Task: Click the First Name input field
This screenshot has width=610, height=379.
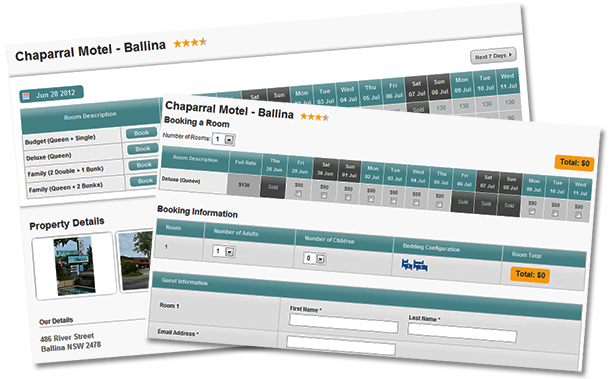Action: (x=344, y=323)
